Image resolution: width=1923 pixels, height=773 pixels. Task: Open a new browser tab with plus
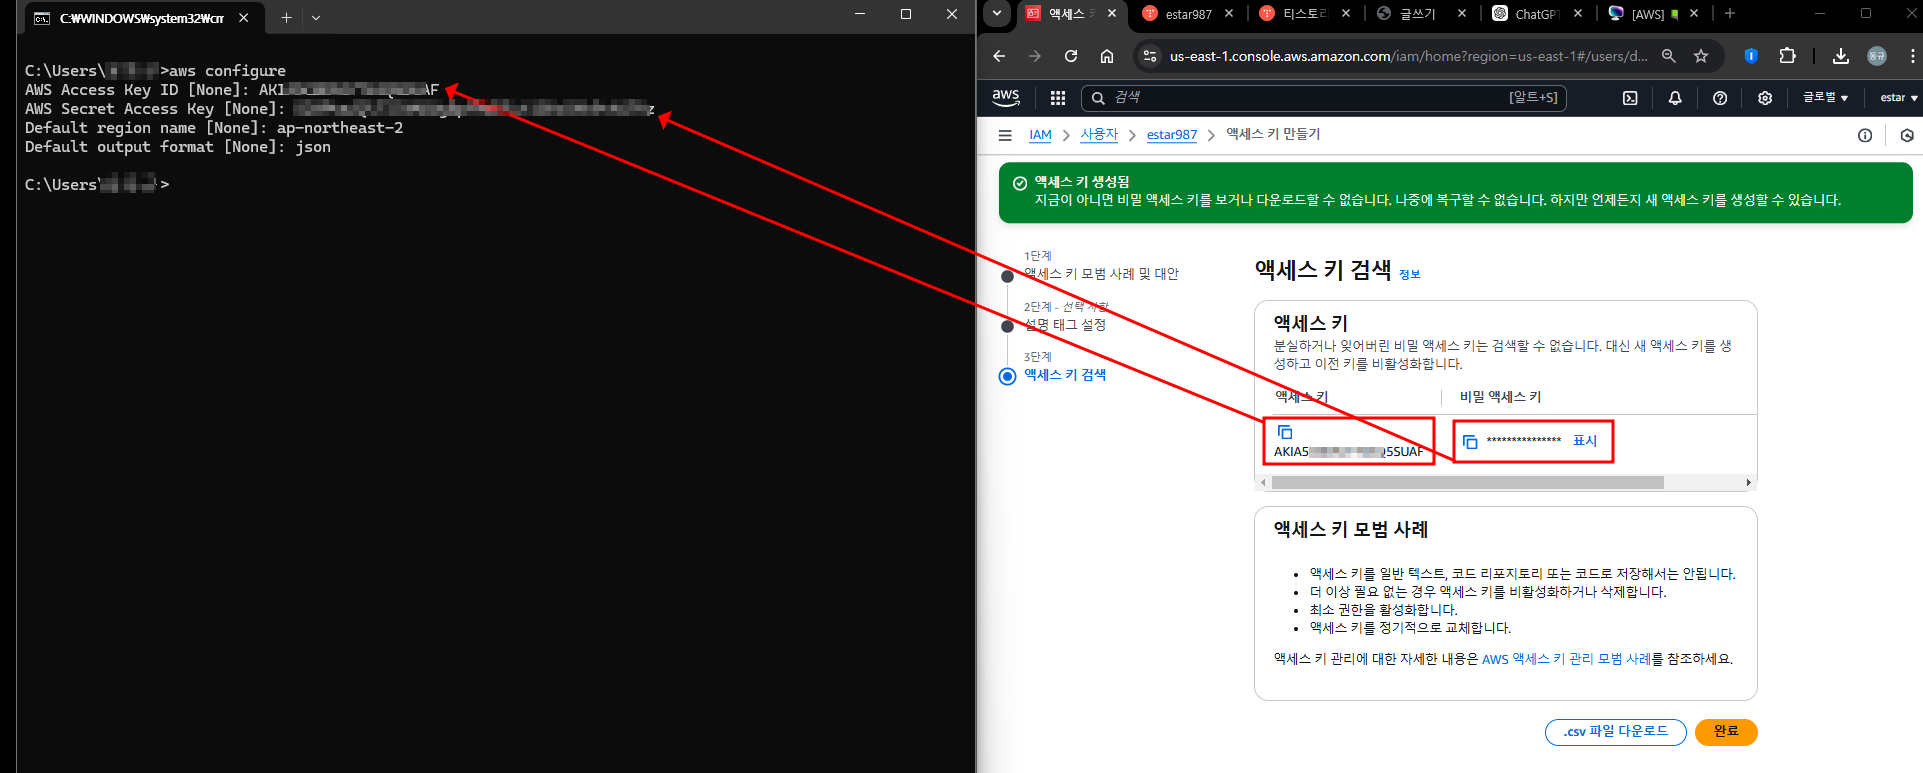(1730, 13)
